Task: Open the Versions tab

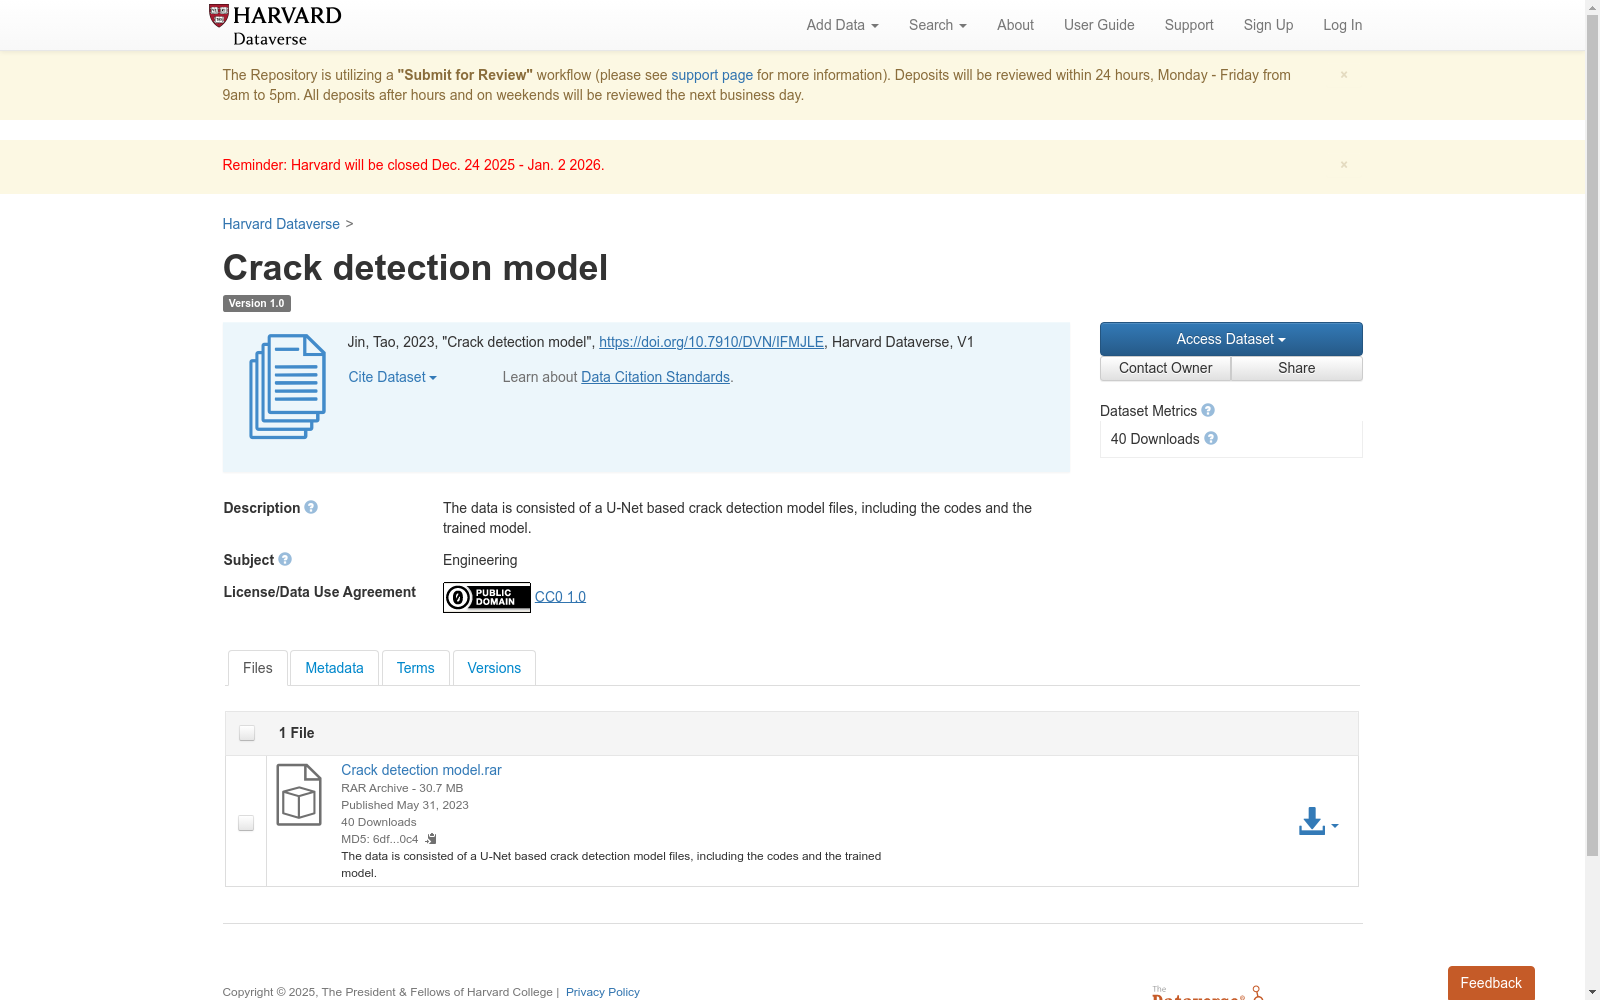Action: point(493,668)
